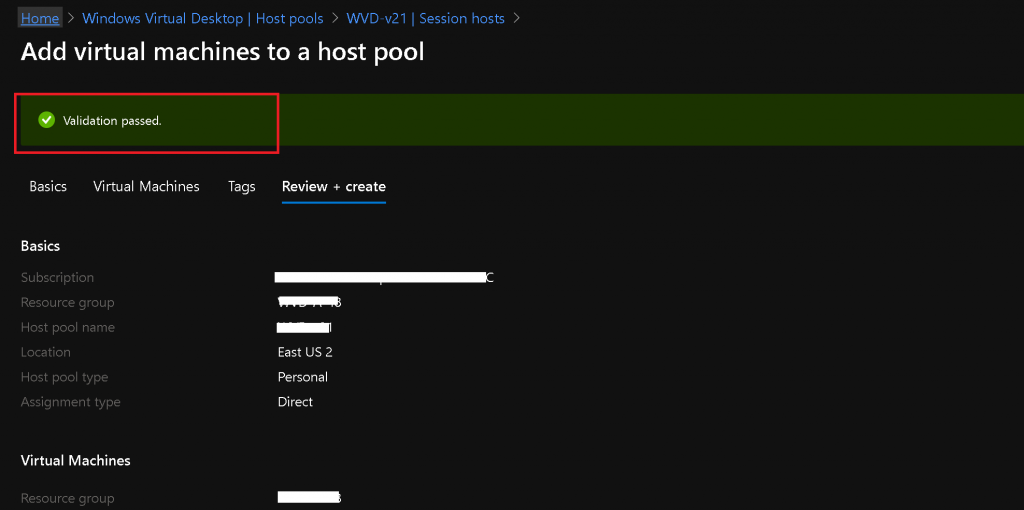
Task: Click the 'Direct' assignment type value
Action: pyautogui.click(x=295, y=402)
